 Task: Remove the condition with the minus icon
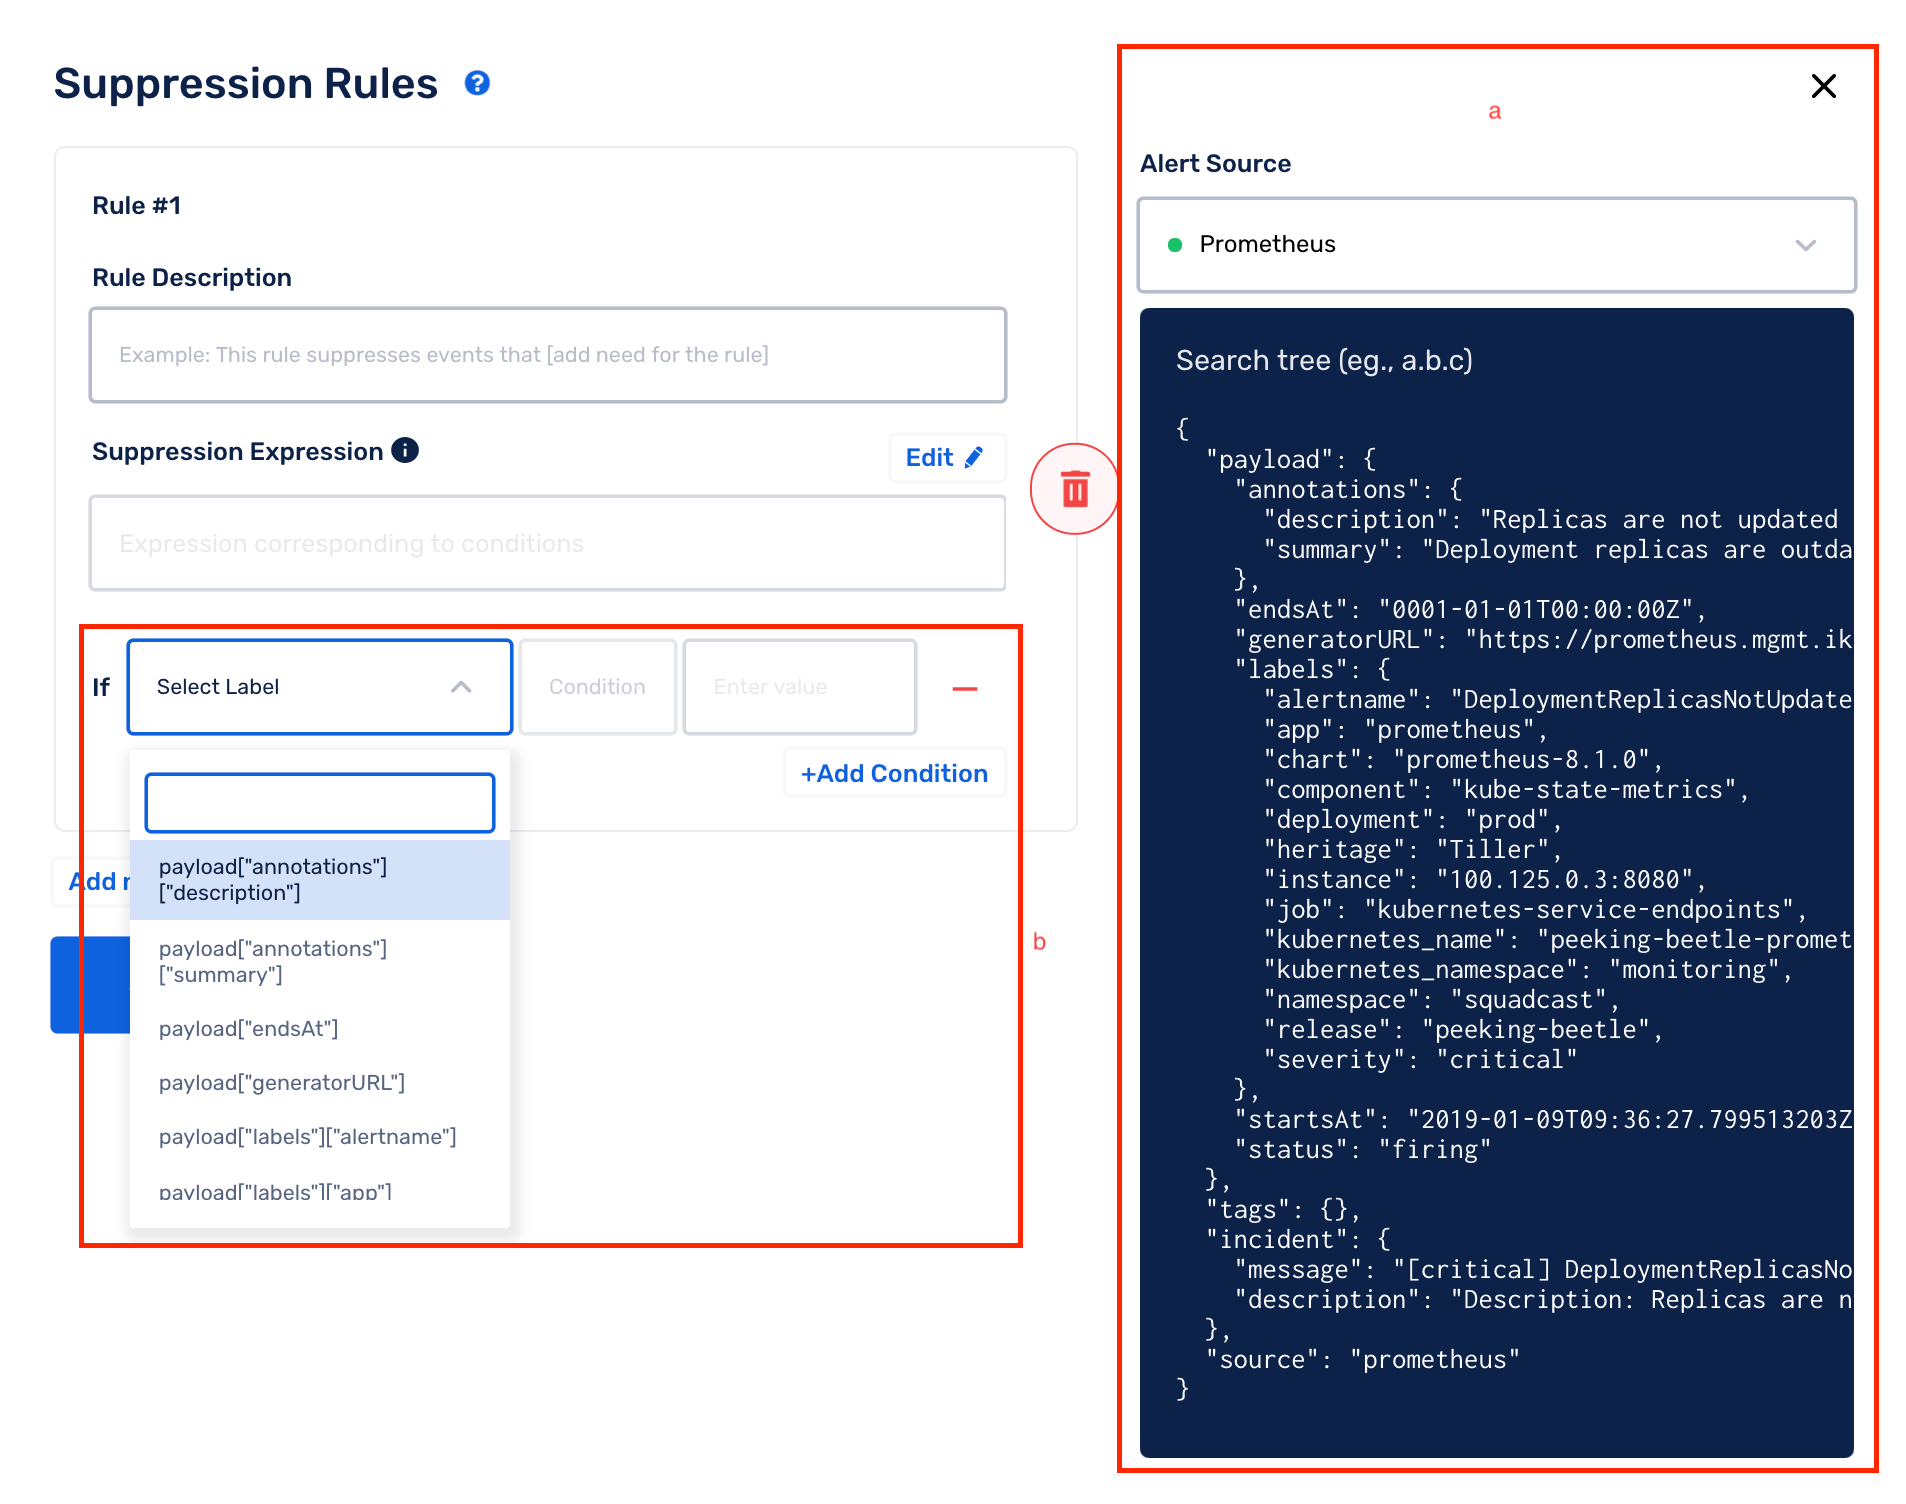click(x=965, y=689)
